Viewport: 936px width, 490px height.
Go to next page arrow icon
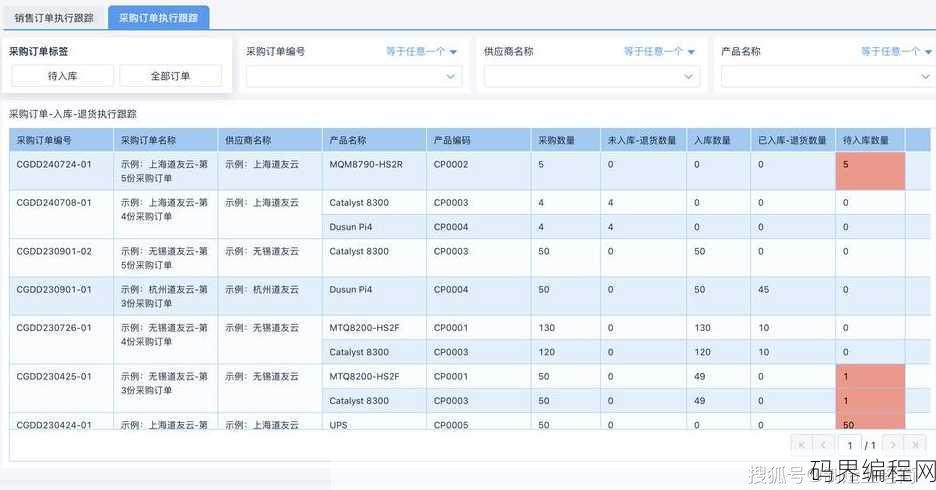tap(892, 445)
